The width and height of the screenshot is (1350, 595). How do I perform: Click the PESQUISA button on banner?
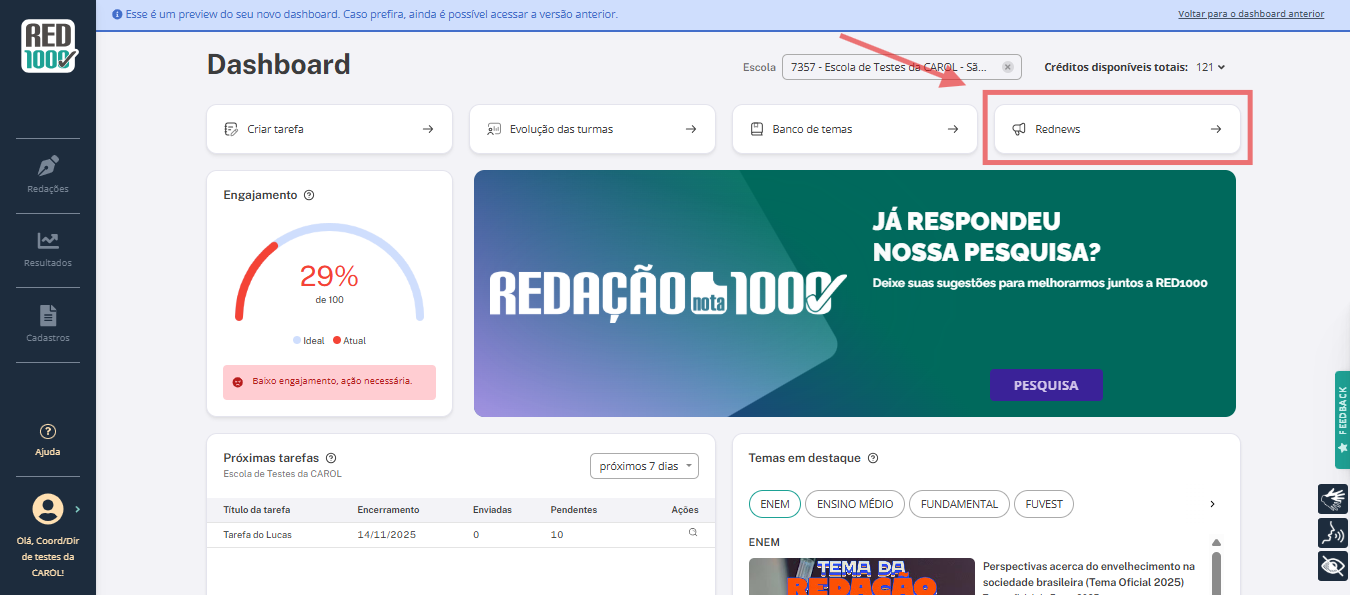(x=1046, y=385)
